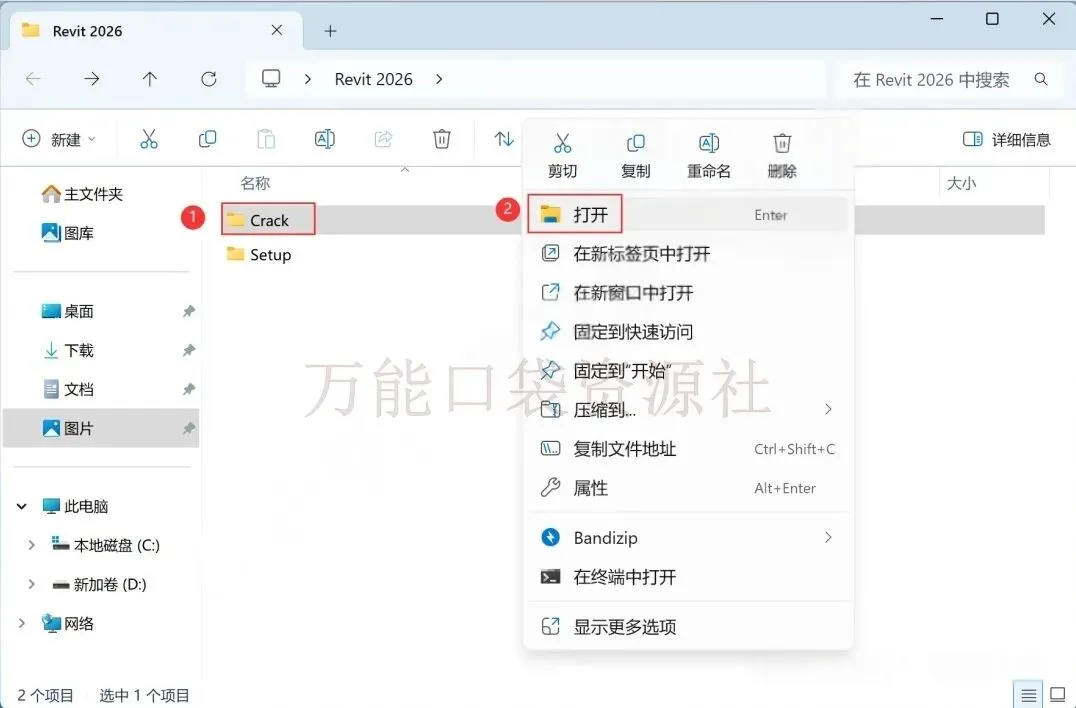Click chevron after Revit 2026 in address bar

pos(439,79)
